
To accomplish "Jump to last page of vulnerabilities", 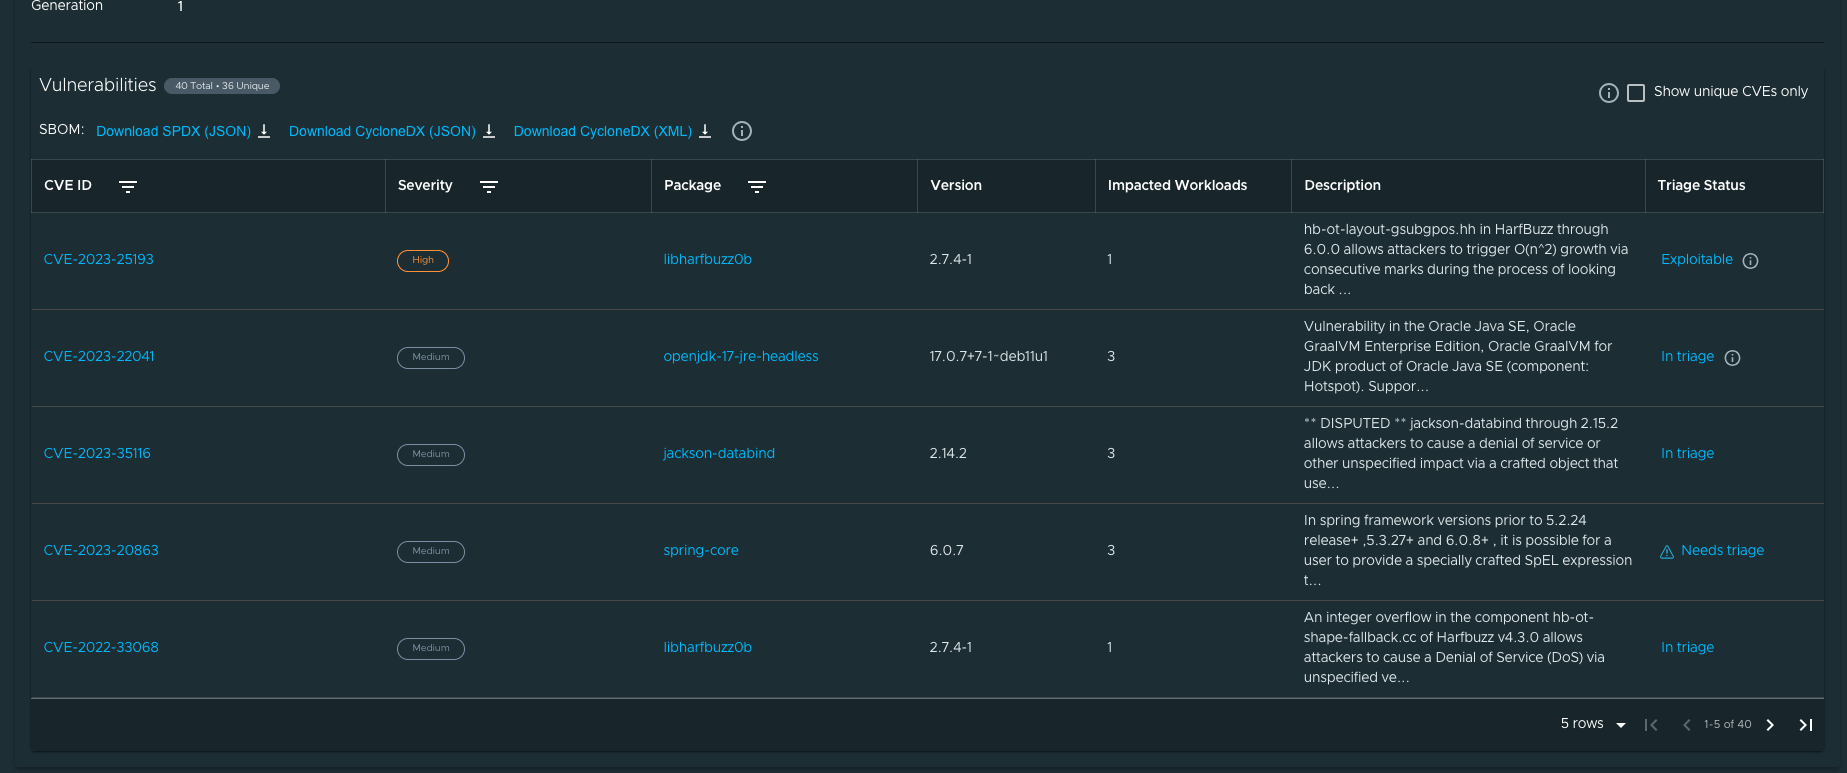I will click(1806, 725).
